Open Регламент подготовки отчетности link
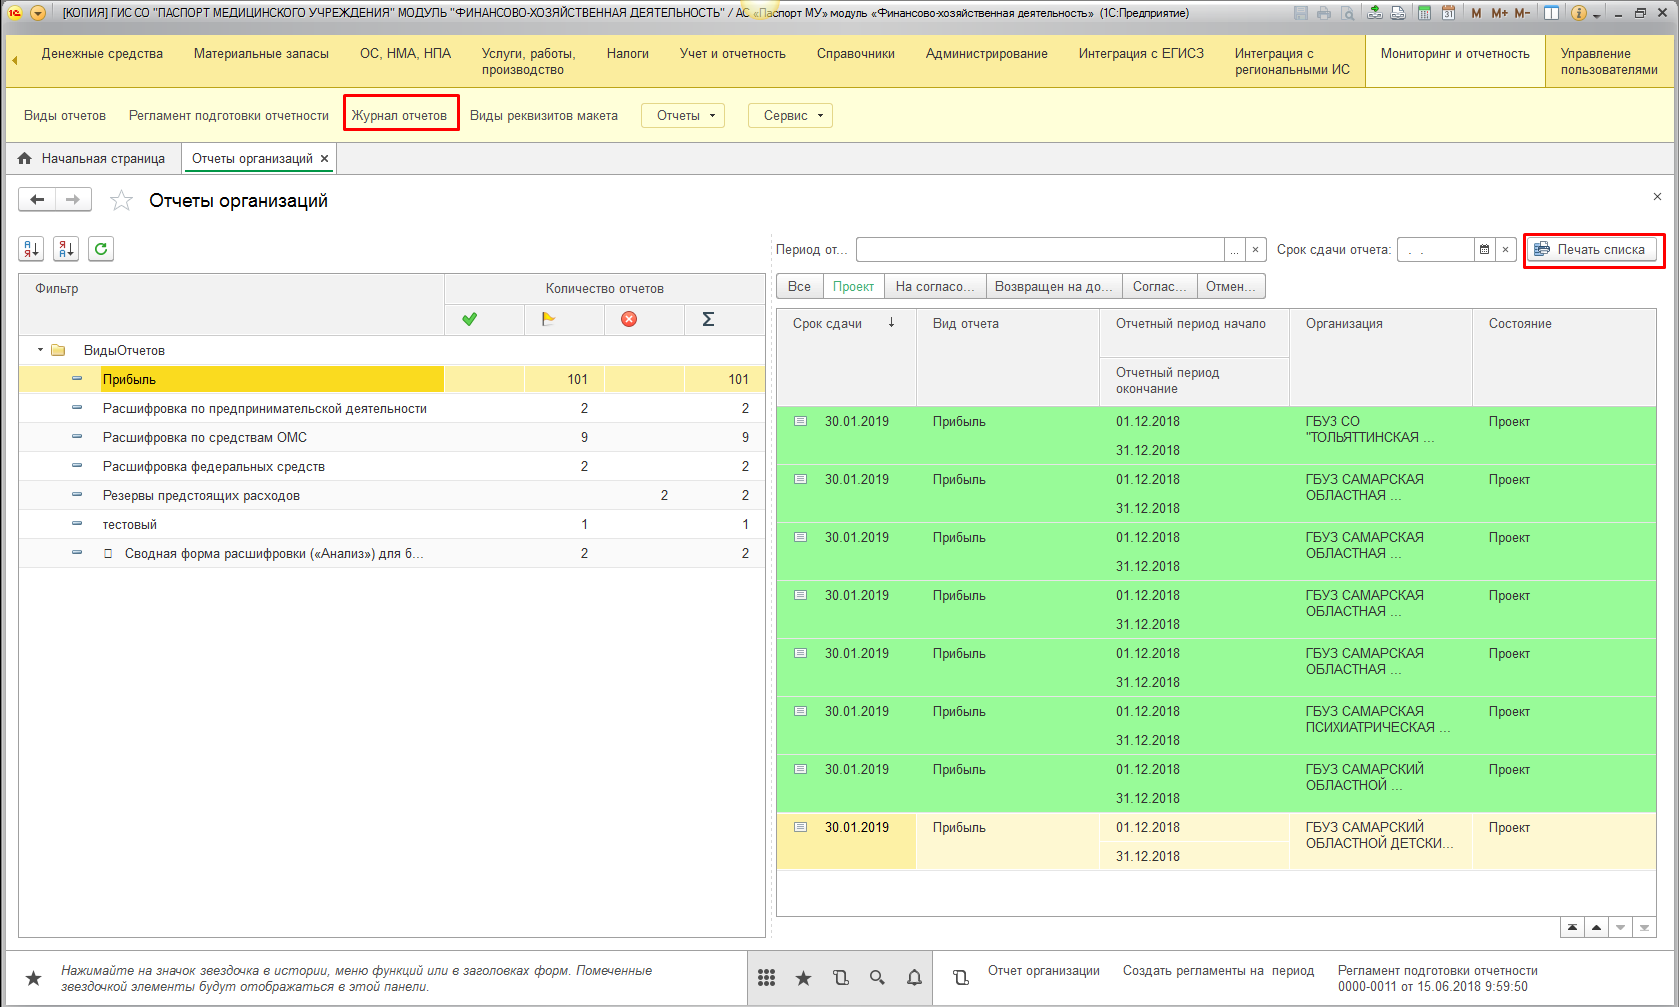Screen dimensions: 1679x1007 (x=228, y=116)
